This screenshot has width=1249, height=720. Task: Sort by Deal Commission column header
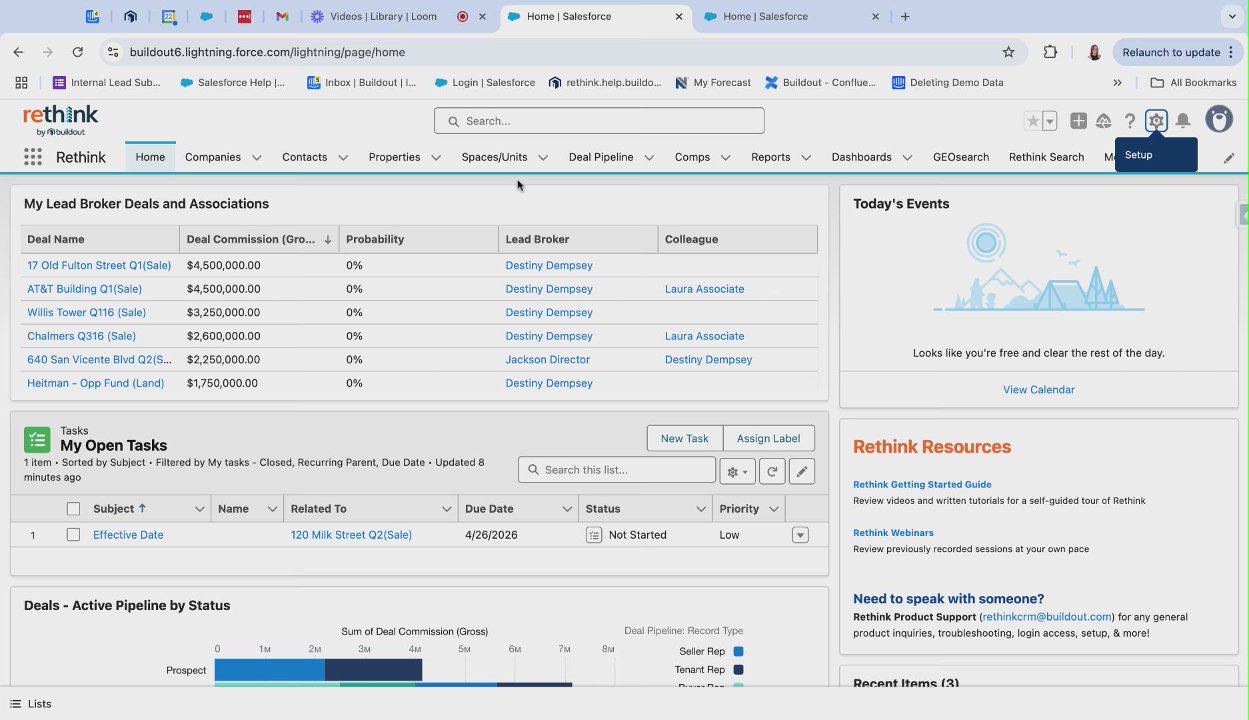(259, 240)
